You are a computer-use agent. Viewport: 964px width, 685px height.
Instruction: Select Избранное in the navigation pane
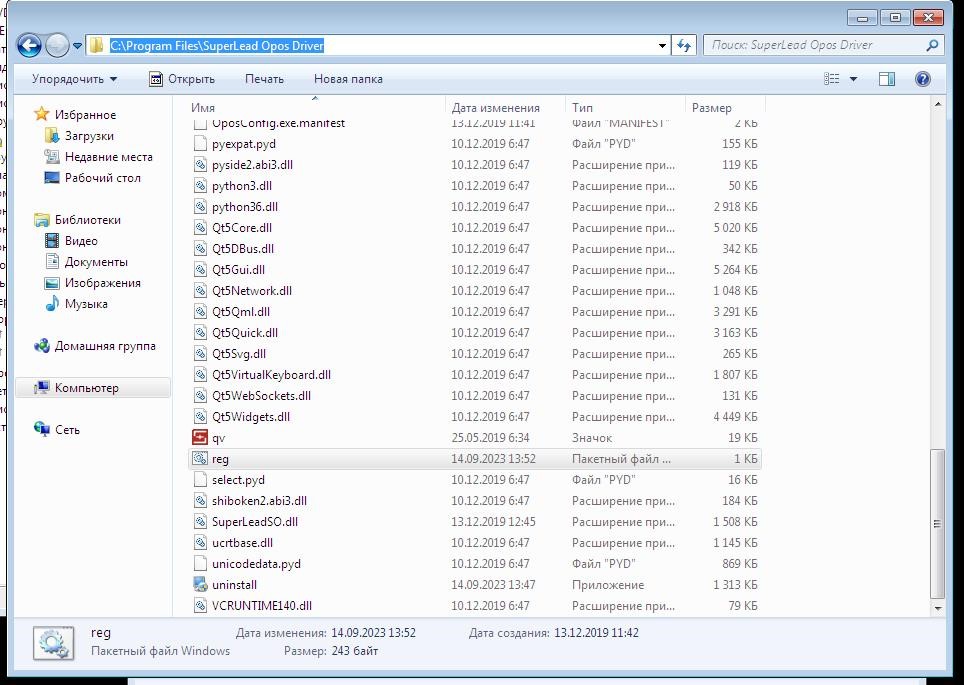point(85,114)
